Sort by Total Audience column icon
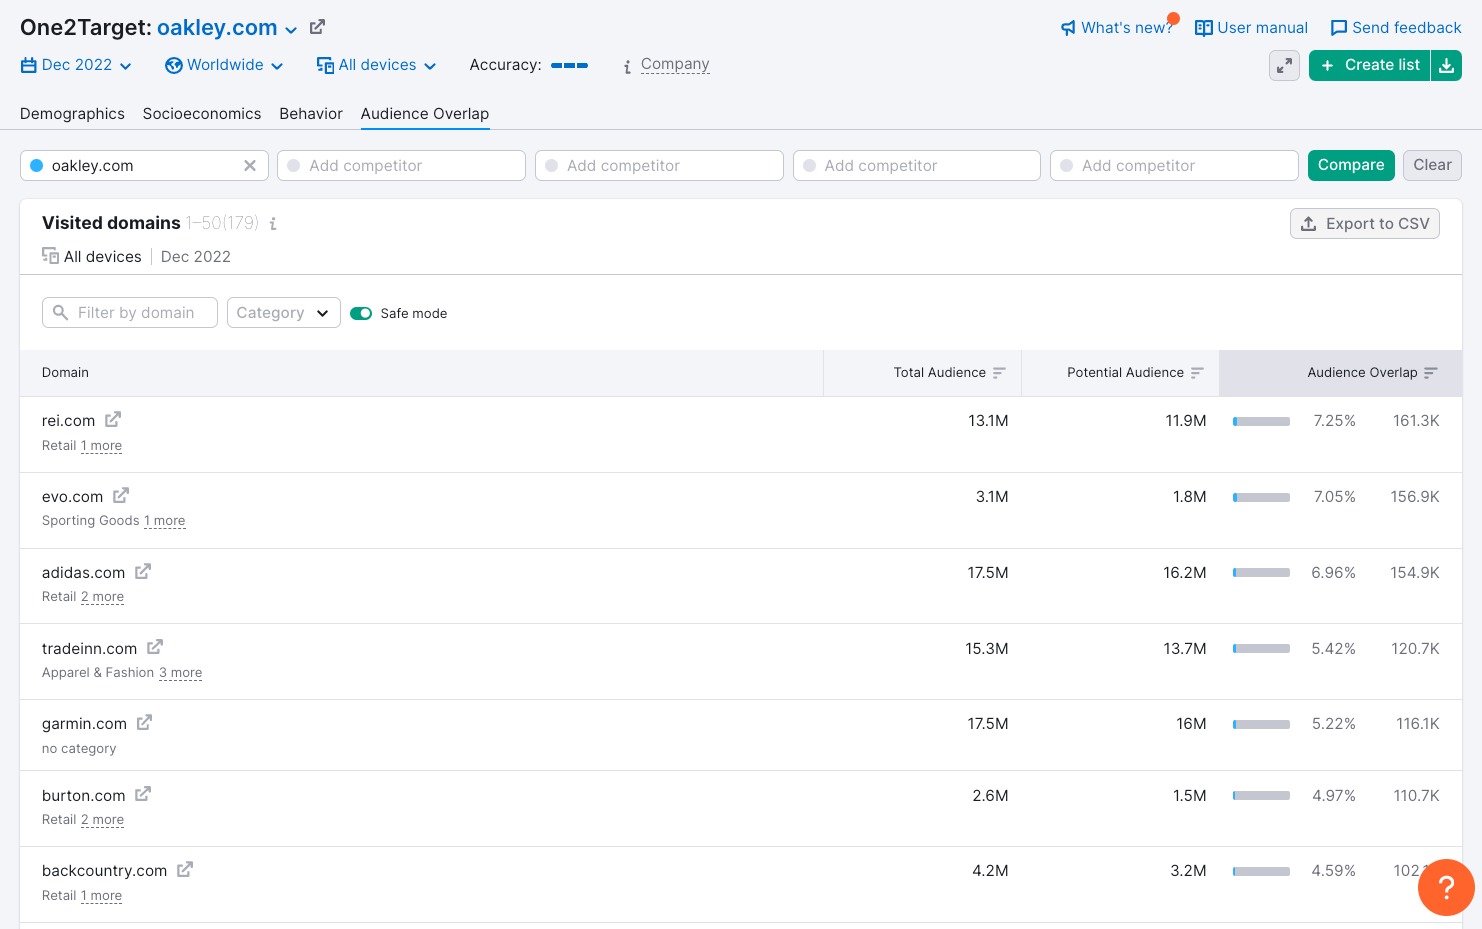The width and height of the screenshot is (1482, 929). 999,373
